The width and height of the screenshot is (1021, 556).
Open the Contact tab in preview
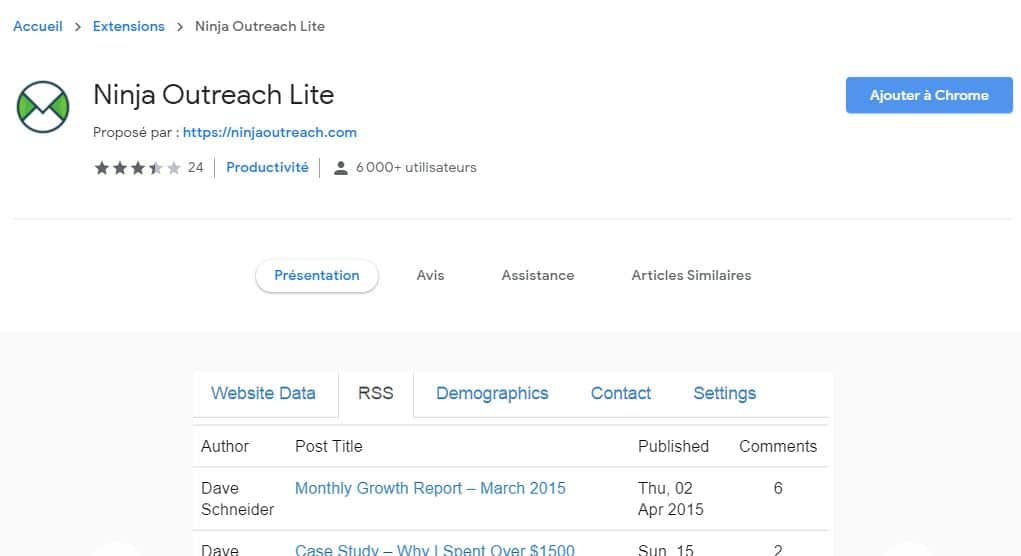click(x=621, y=393)
